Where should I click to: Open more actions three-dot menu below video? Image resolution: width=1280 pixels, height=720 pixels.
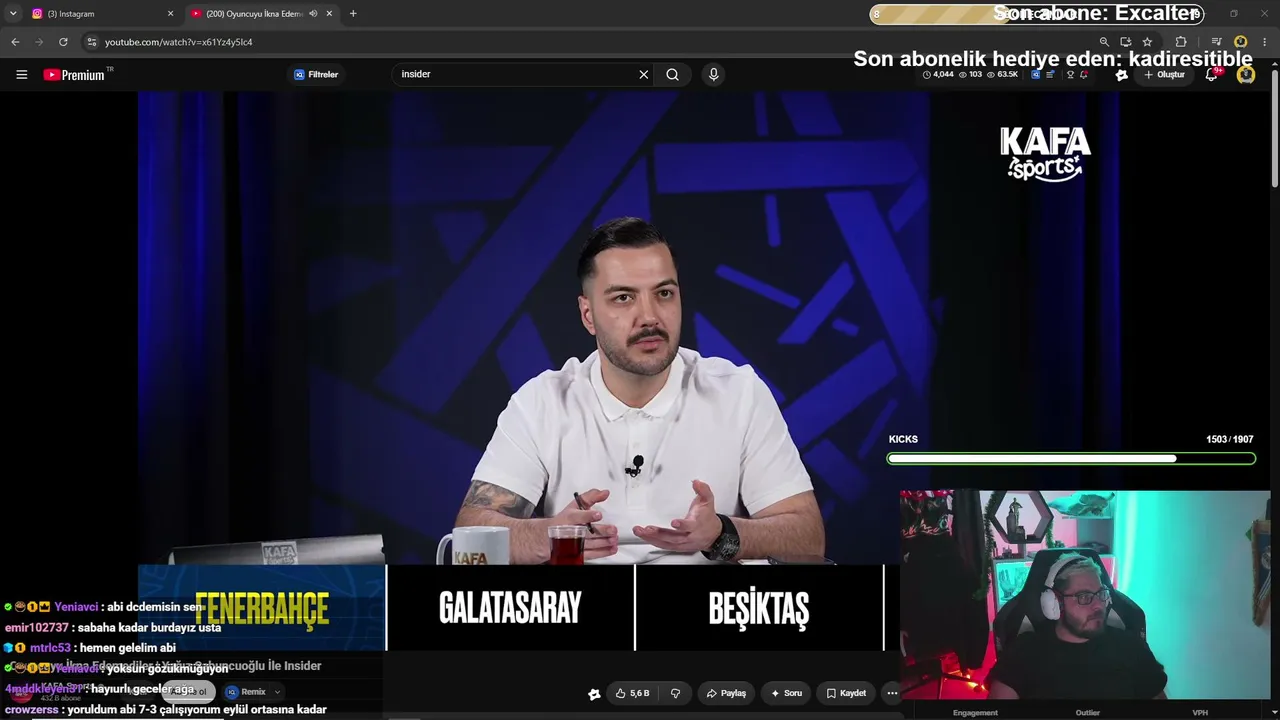coord(892,693)
